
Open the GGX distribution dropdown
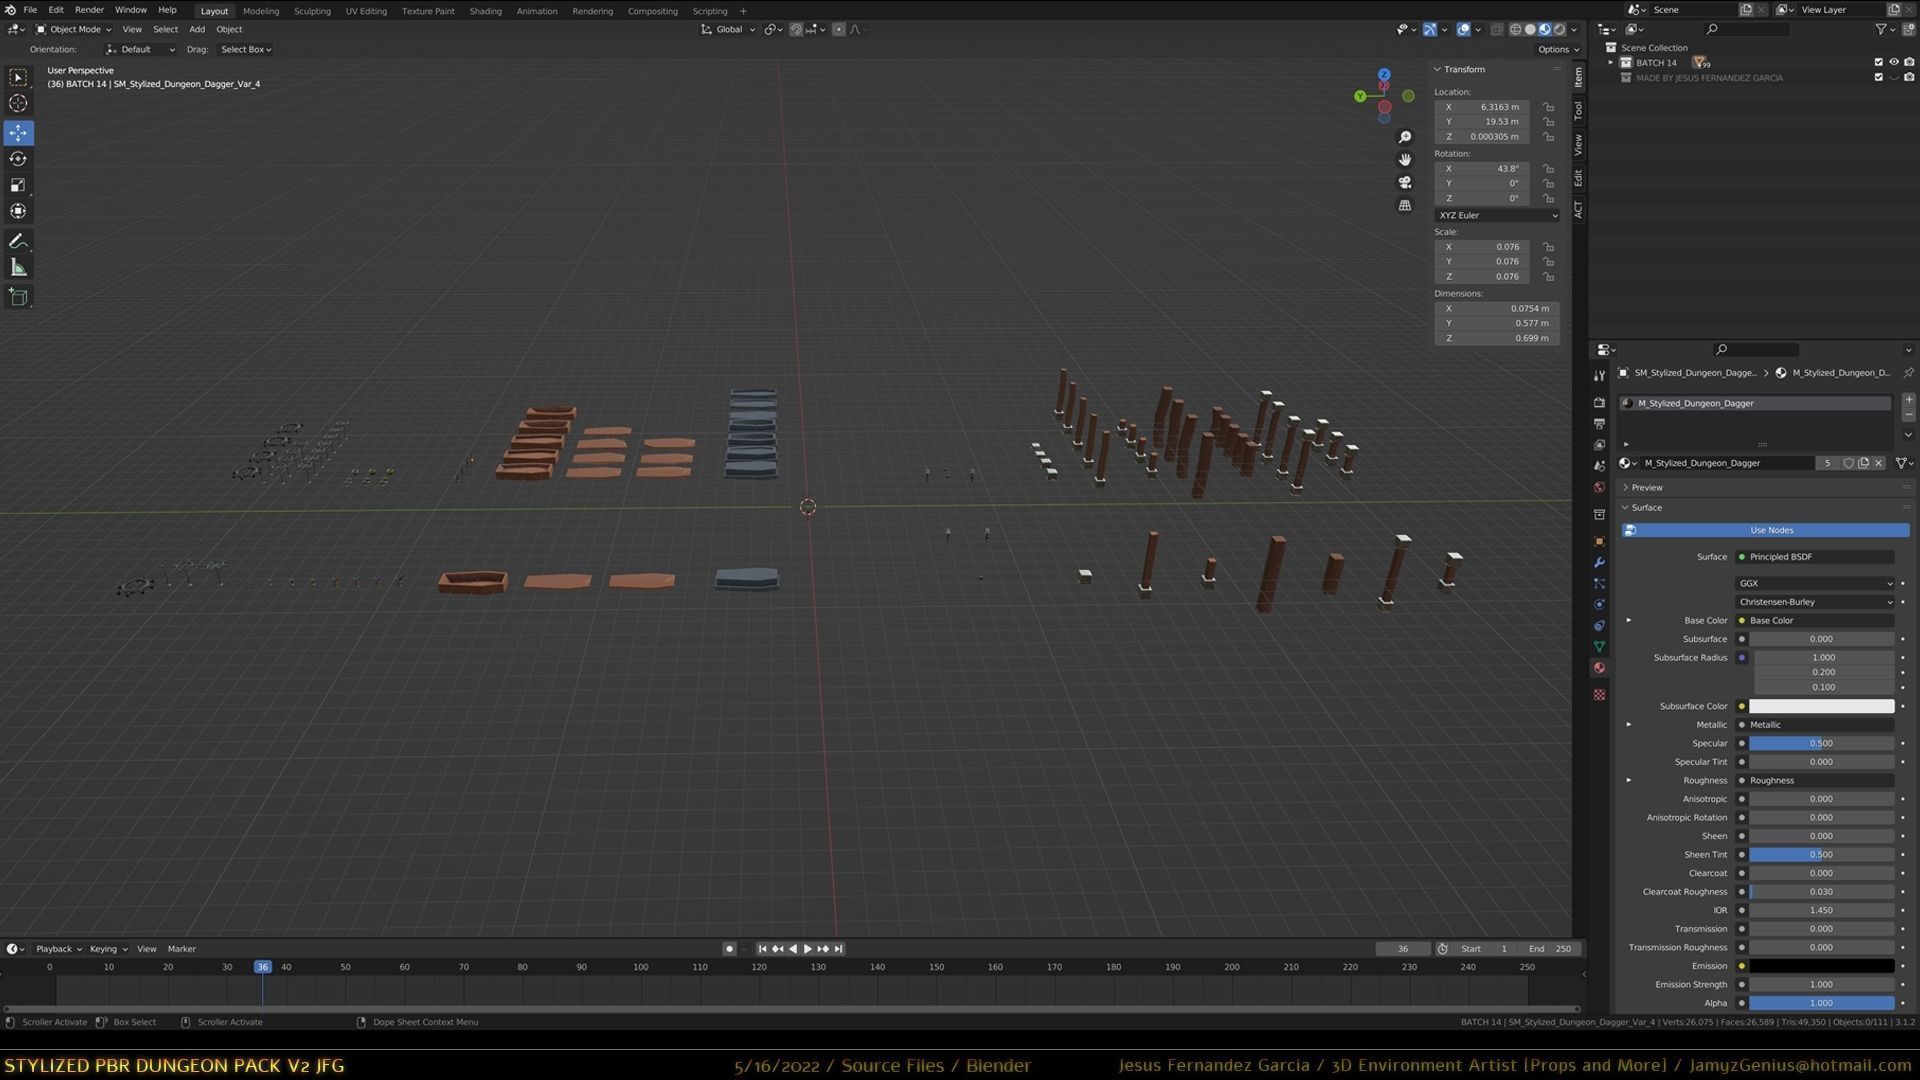tap(1814, 583)
